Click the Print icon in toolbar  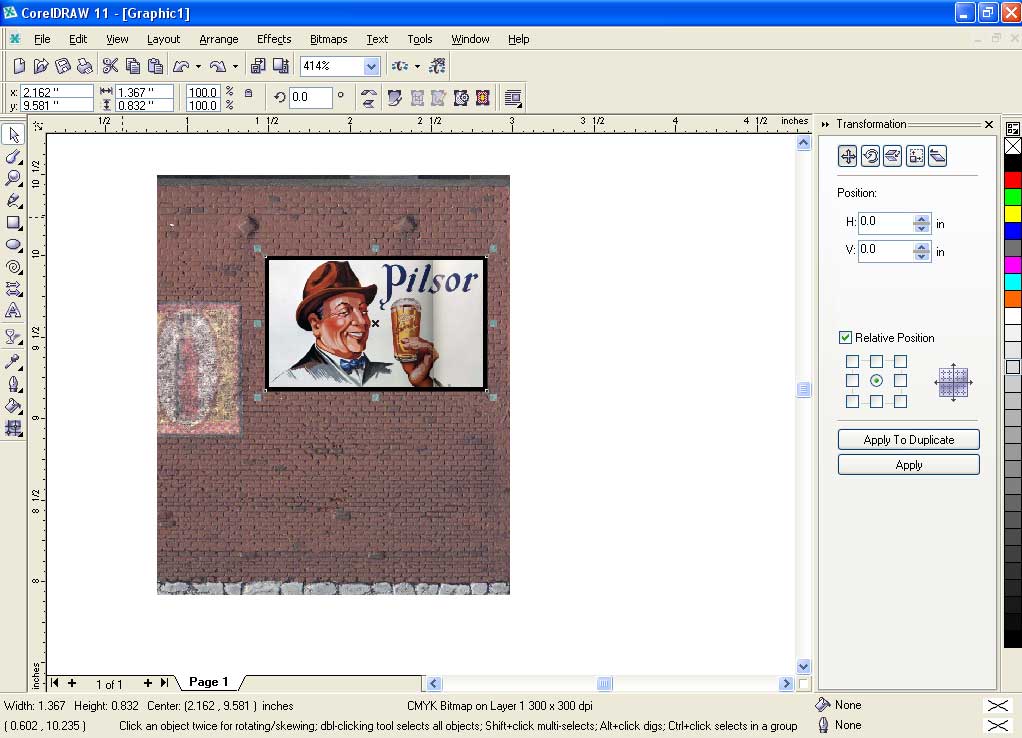tap(85, 66)
